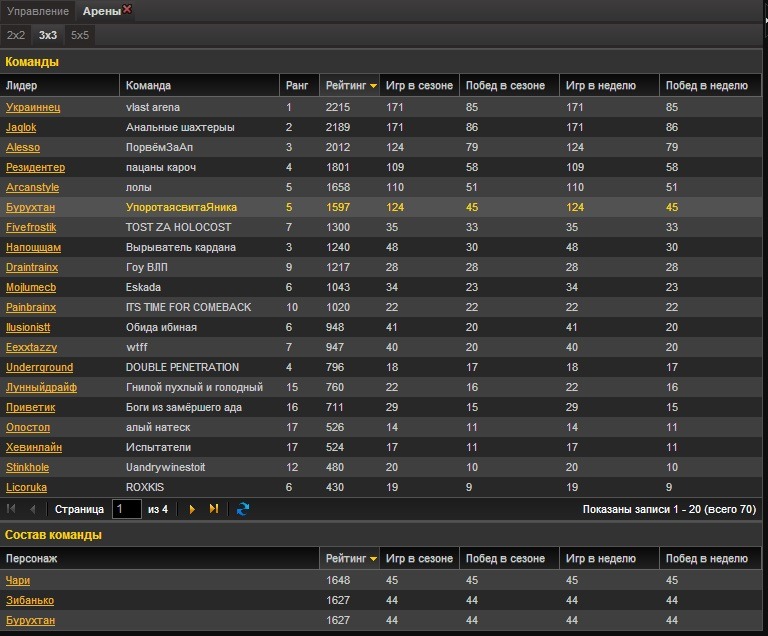Screen dimensions: 768x636
Task: Open leader profile Напощщам
Action: coord(33,247)
